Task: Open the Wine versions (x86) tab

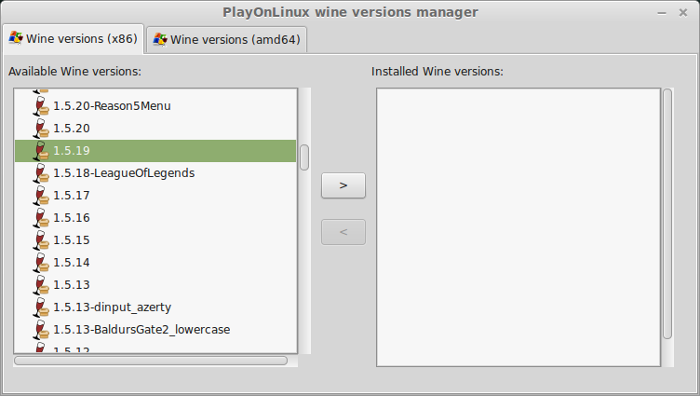Action: coord(73,38)
